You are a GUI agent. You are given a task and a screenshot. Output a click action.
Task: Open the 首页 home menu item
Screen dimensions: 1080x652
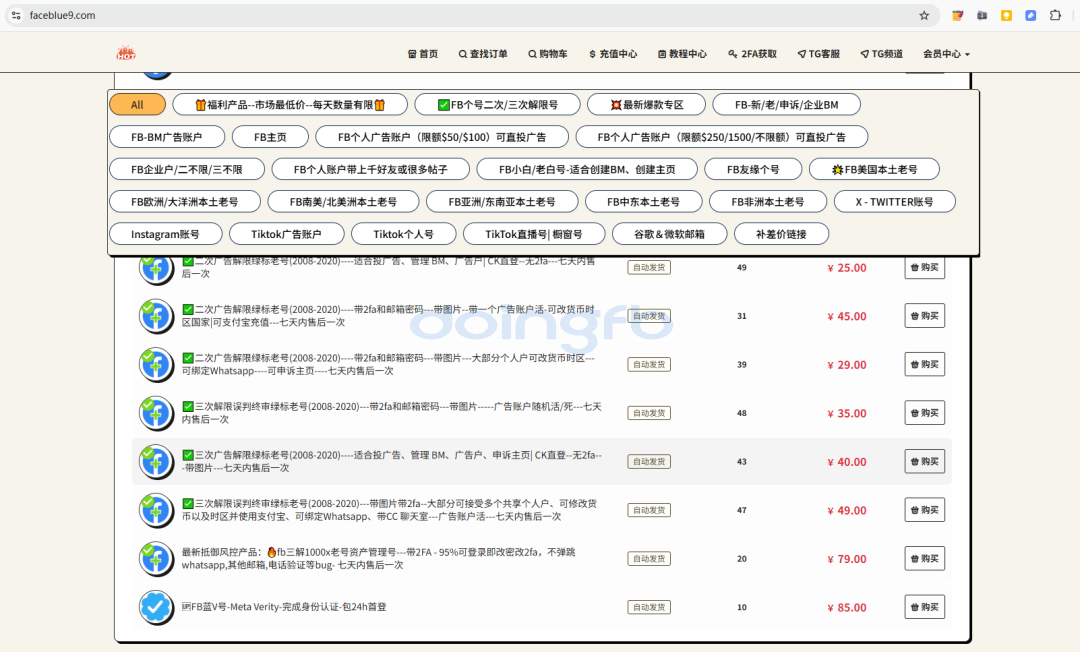tap(423, 54)
